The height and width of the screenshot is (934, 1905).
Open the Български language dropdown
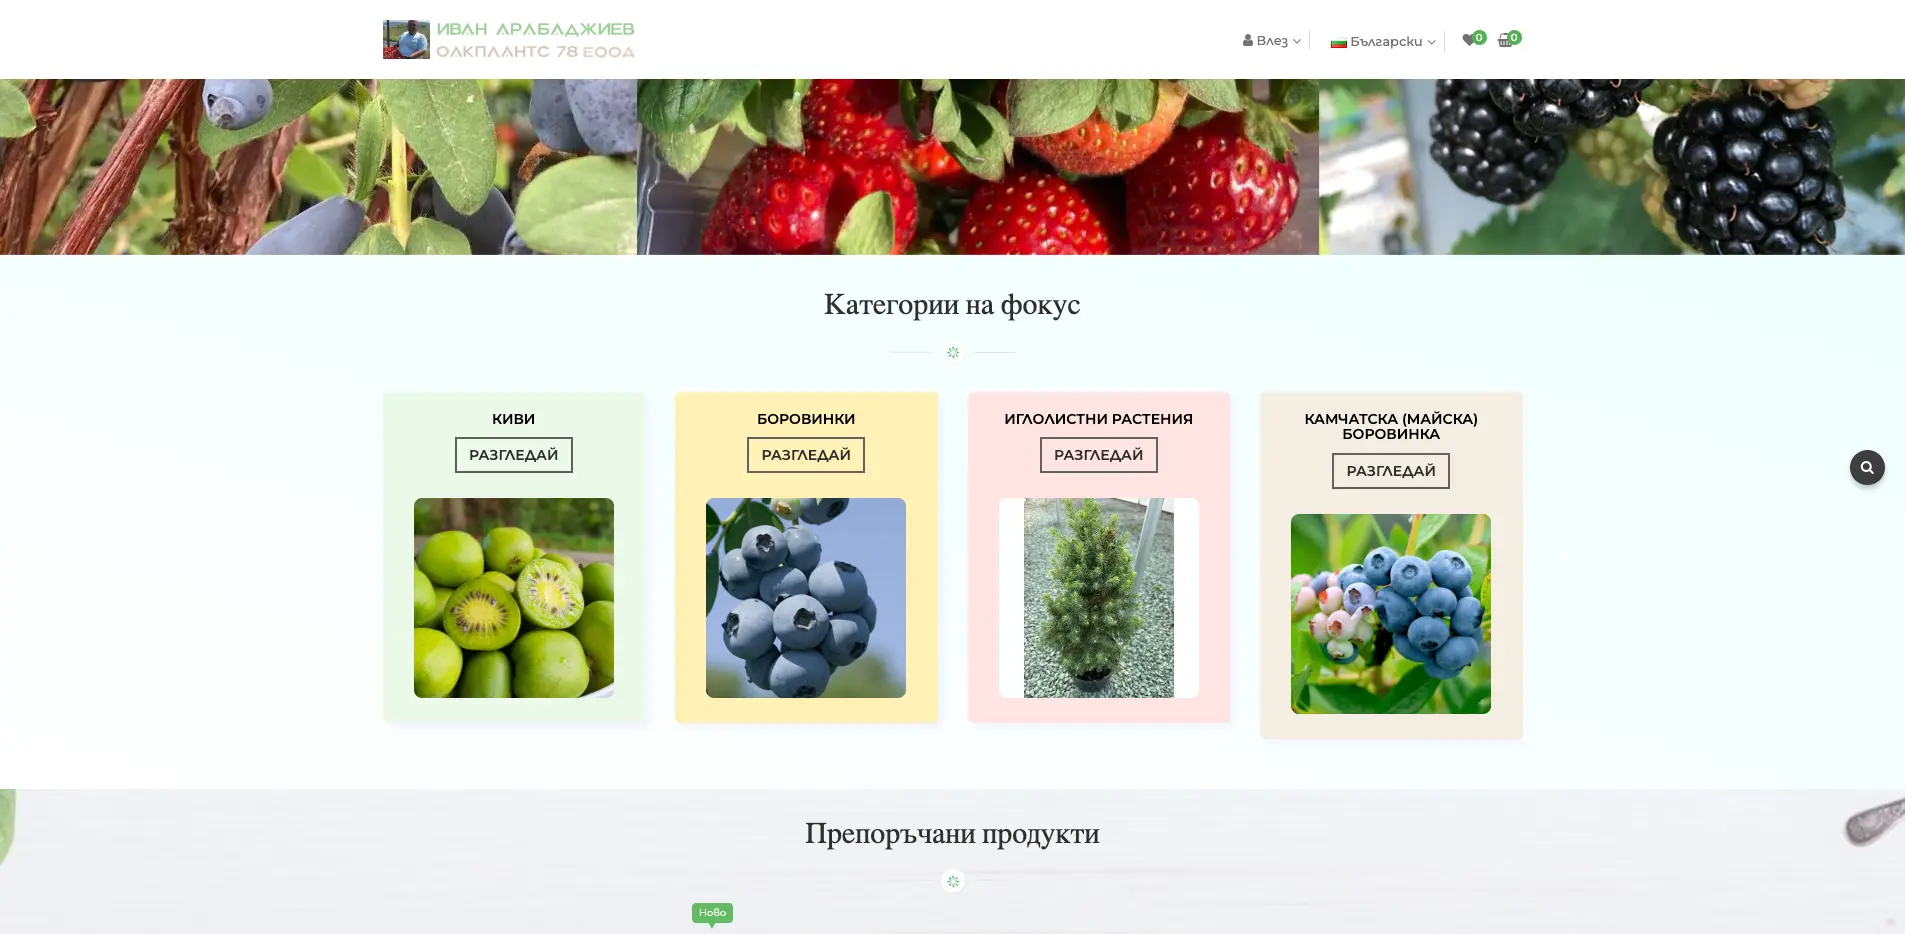tap(1383, 42)
